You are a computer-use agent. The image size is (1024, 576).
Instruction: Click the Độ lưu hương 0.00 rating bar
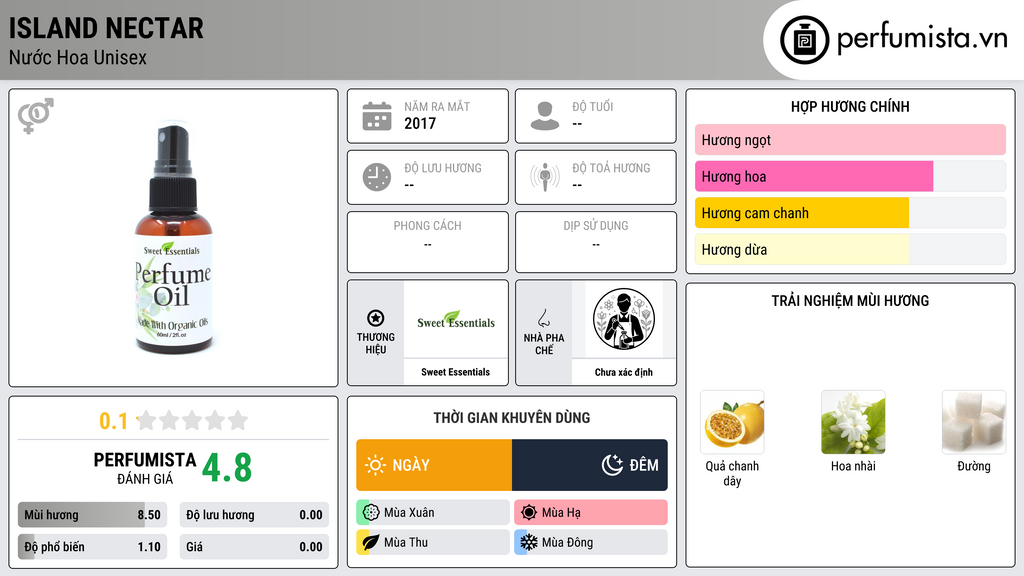(254, 515)
